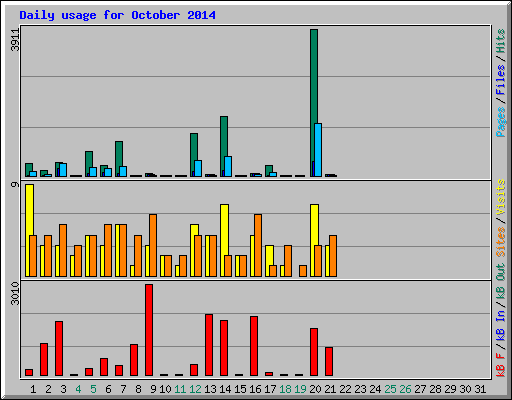Select the red kB bar on day 16
Screen dimensions: 512x400
[254, 346]
